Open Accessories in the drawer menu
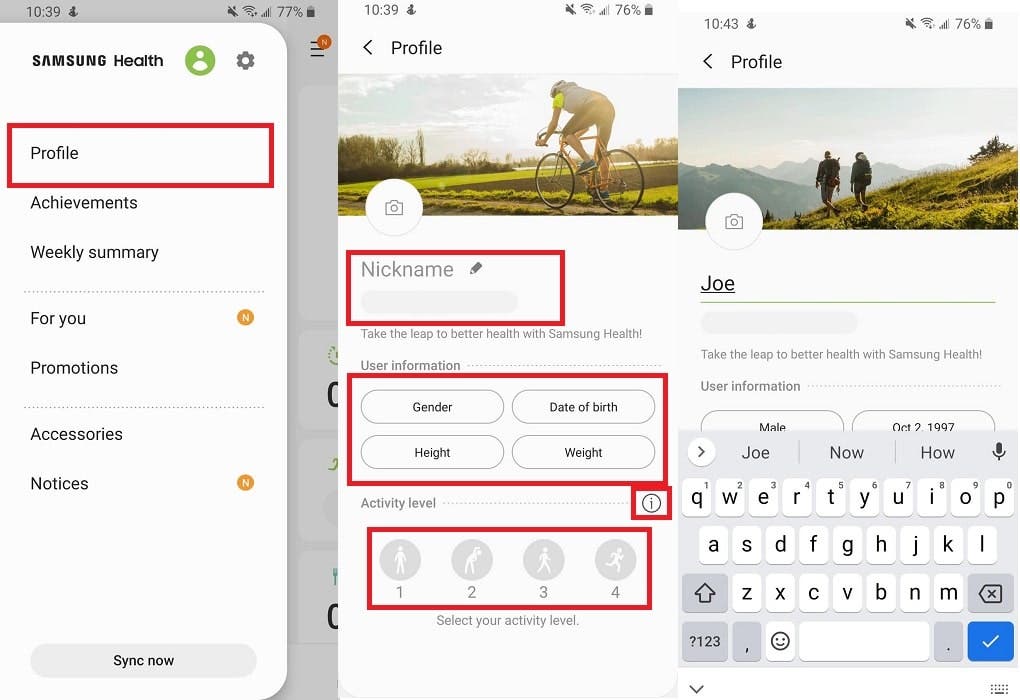This screenshot has height=700, width=1020. tap(77, 434)
